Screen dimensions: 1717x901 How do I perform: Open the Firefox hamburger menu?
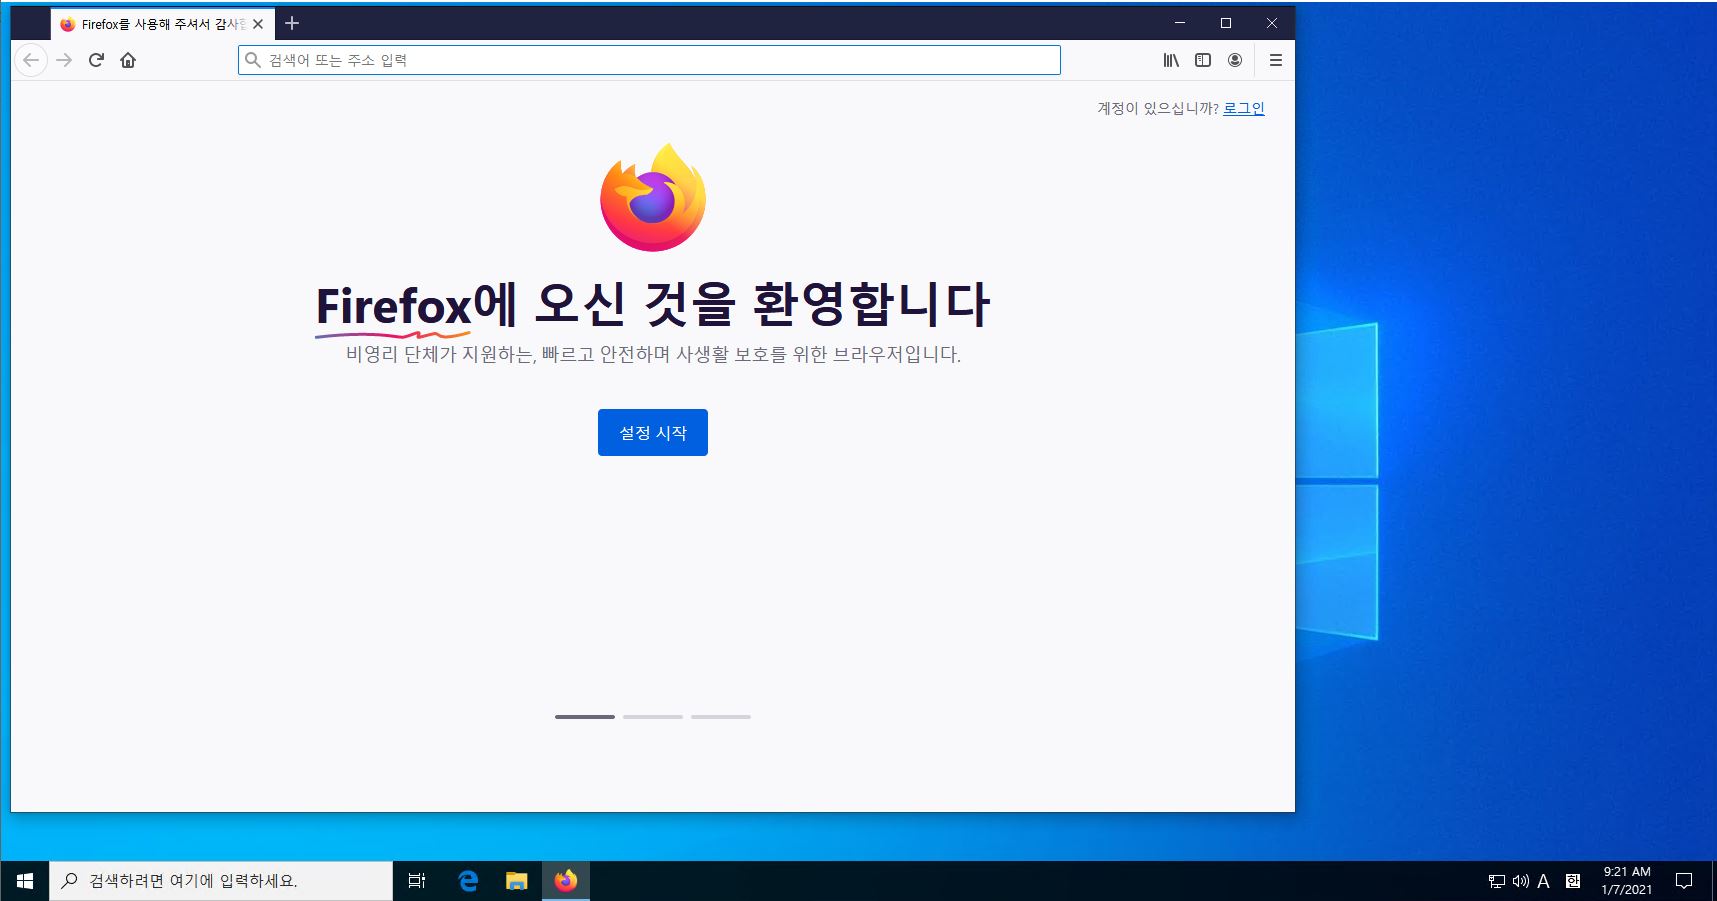click(x=1276, y=60)
